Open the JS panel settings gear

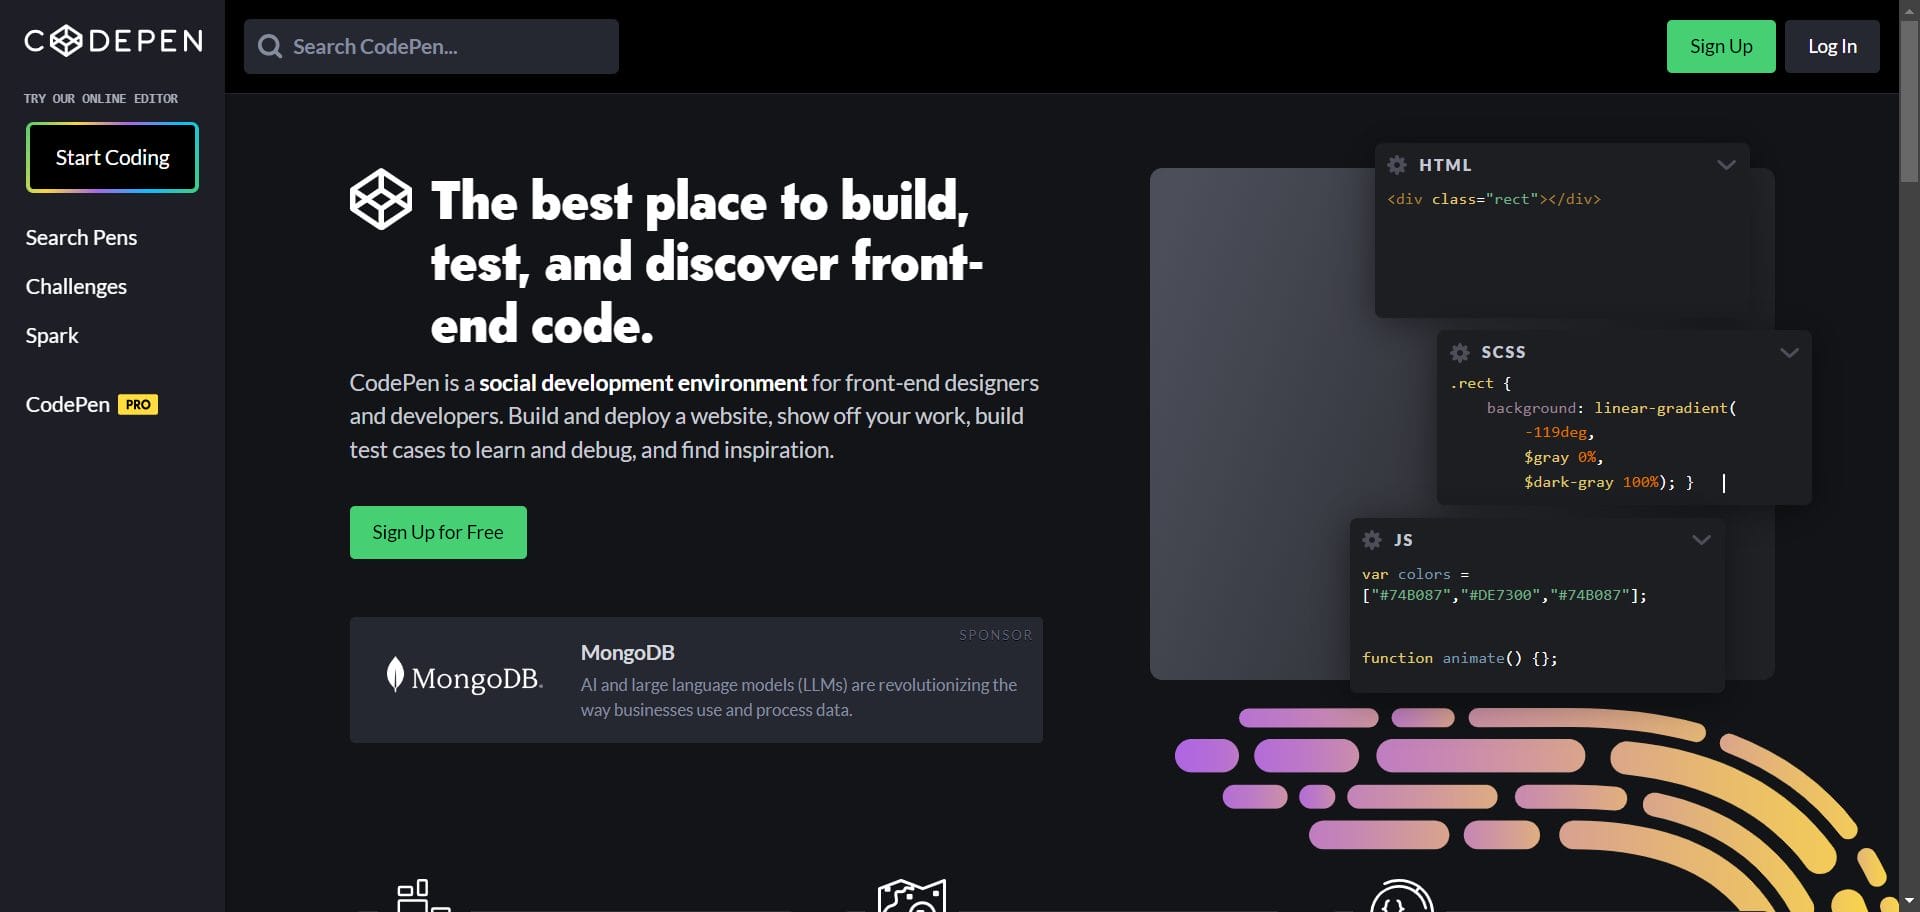[x=1372, y=540]
